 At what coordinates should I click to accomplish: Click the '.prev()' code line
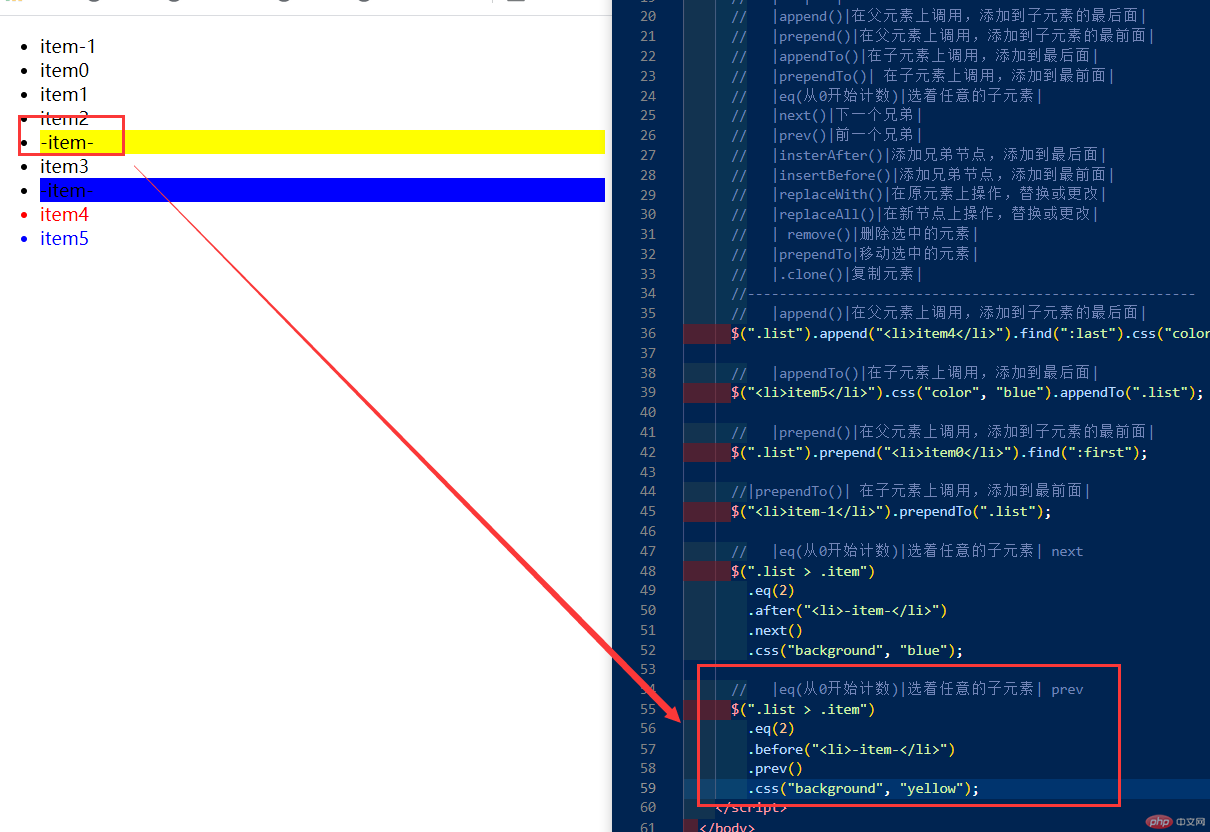(775, 769)
